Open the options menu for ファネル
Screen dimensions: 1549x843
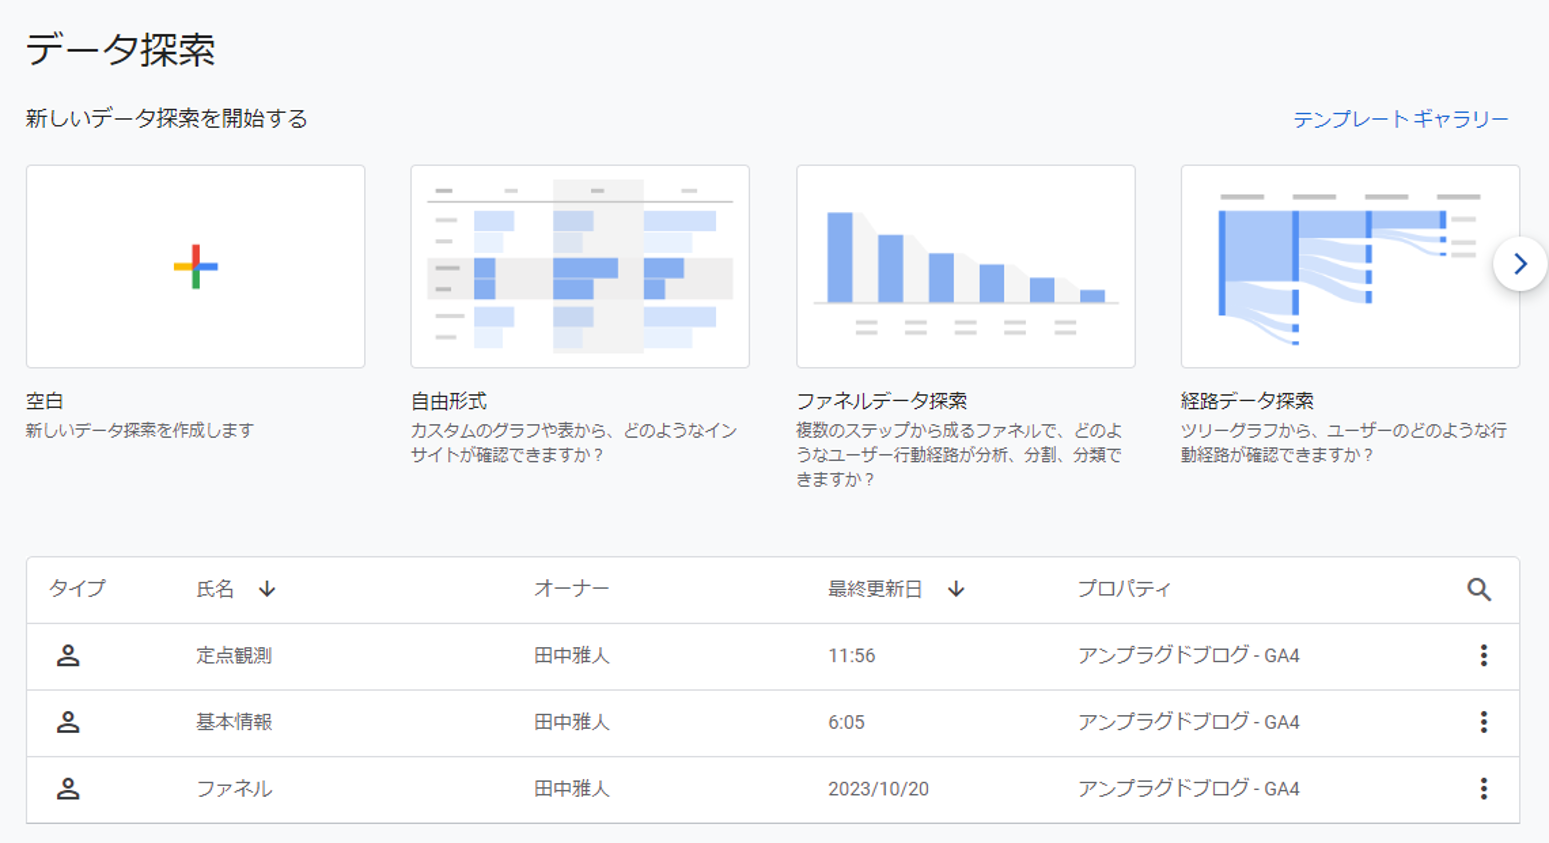[x=1483, y=789]
